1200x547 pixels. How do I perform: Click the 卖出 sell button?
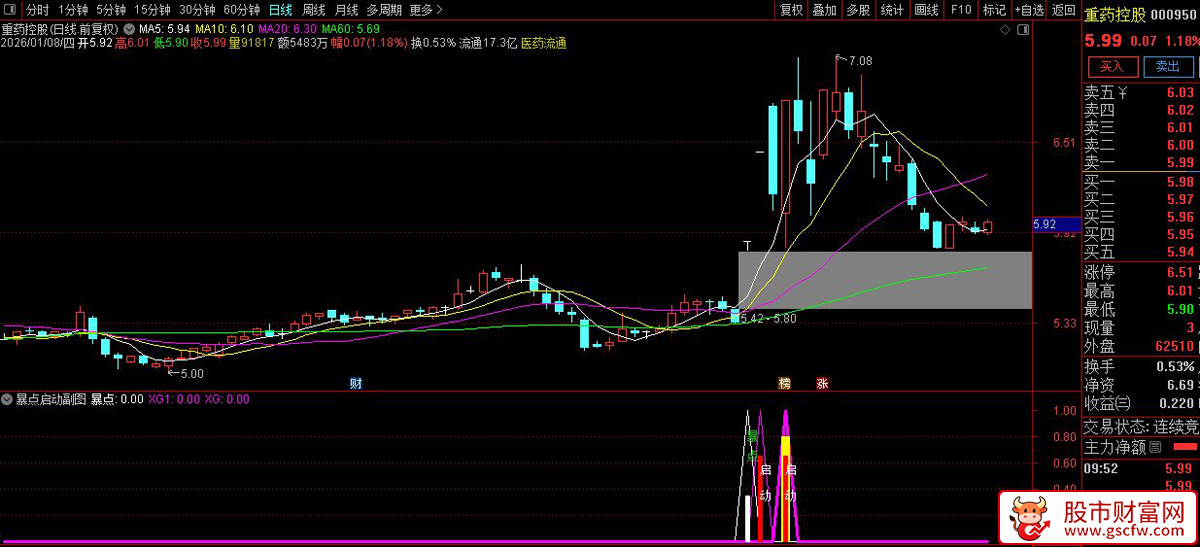click(1167, 67)
